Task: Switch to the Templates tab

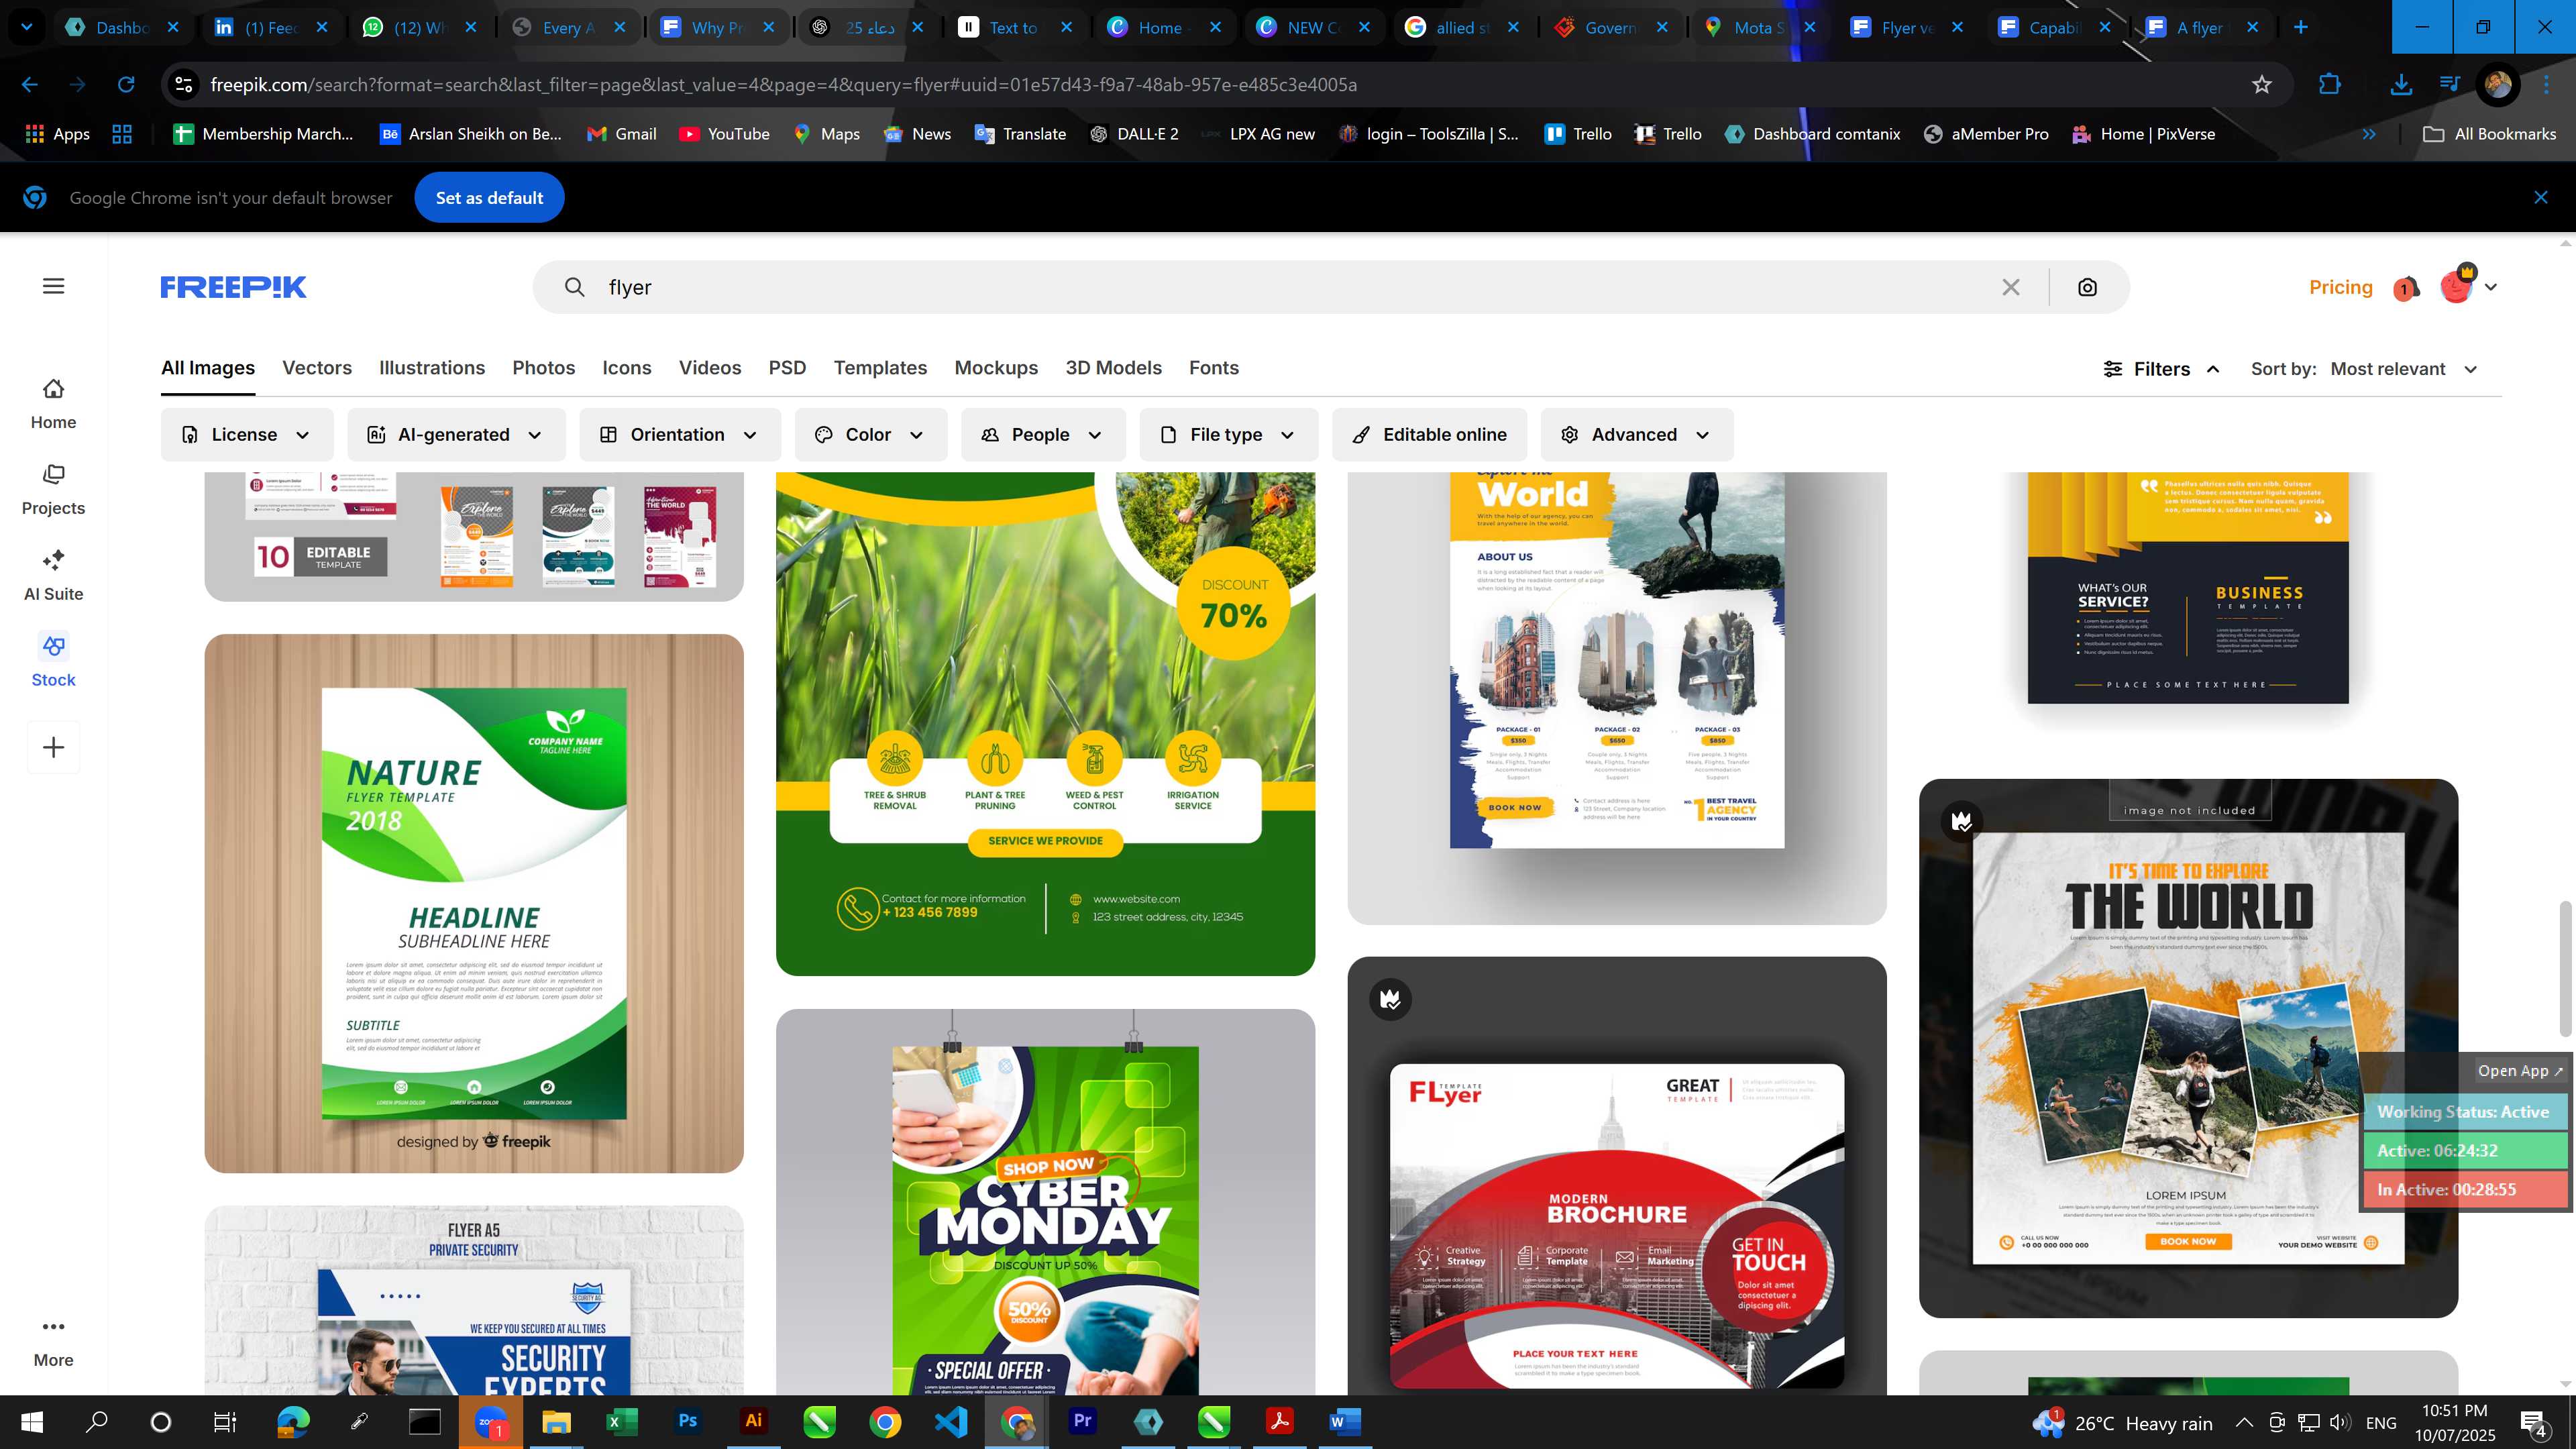Action: tap(880, 368)
